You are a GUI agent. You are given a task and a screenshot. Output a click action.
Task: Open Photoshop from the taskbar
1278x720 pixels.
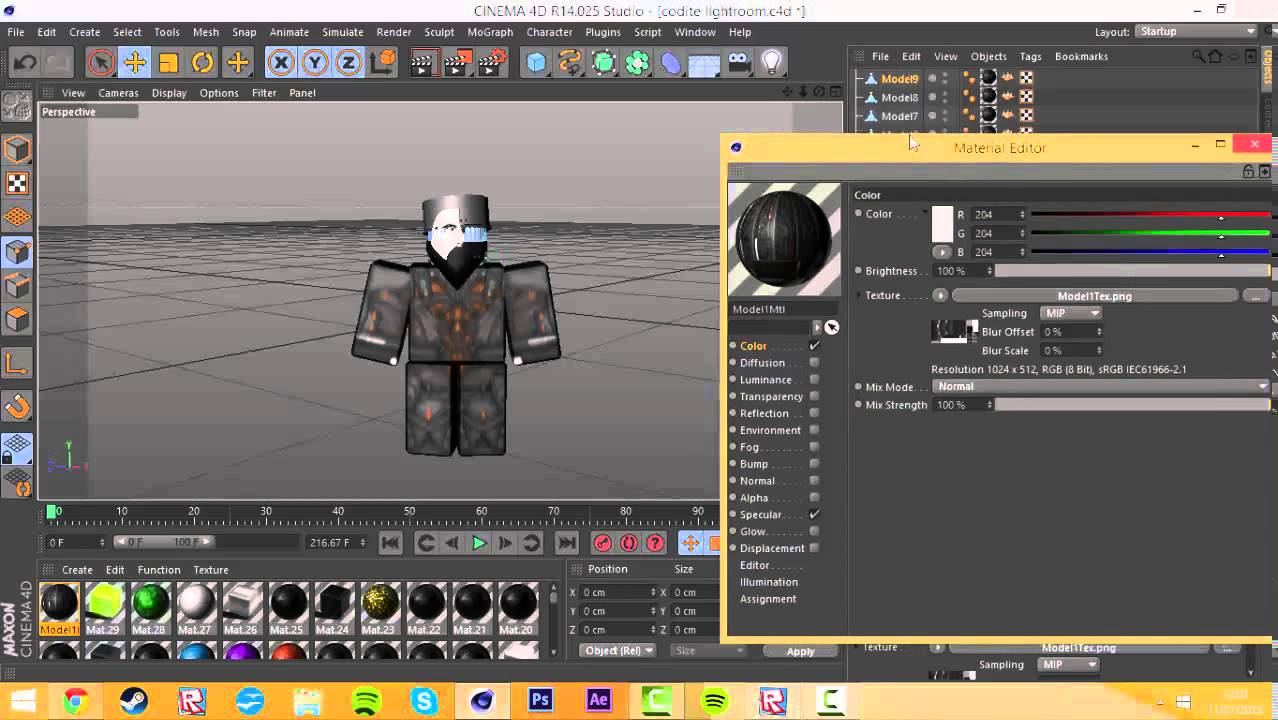click(541, 701)
